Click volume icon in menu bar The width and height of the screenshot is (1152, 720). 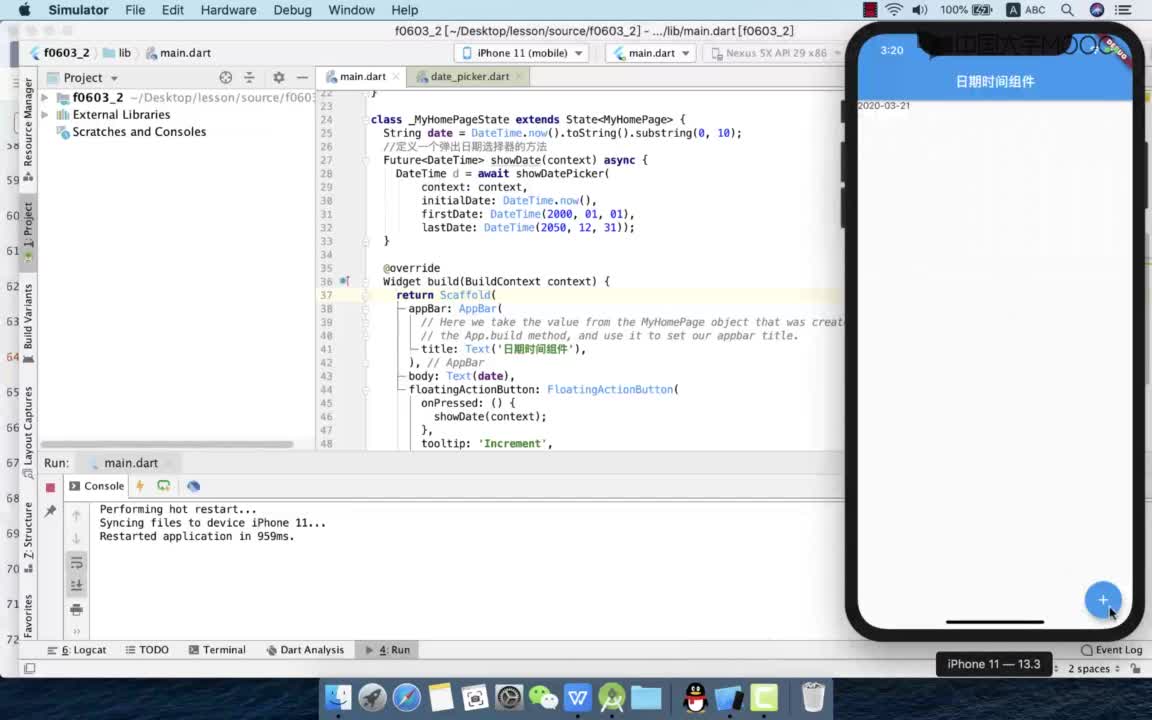click(920, 10)
